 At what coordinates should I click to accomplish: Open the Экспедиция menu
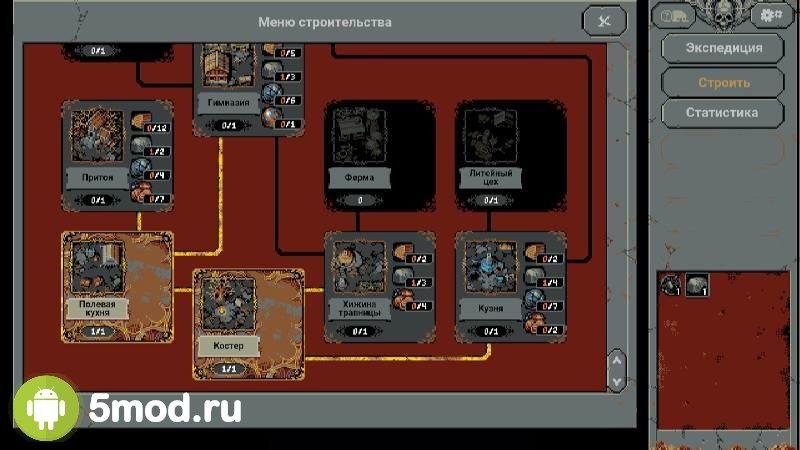click(724, 47)
